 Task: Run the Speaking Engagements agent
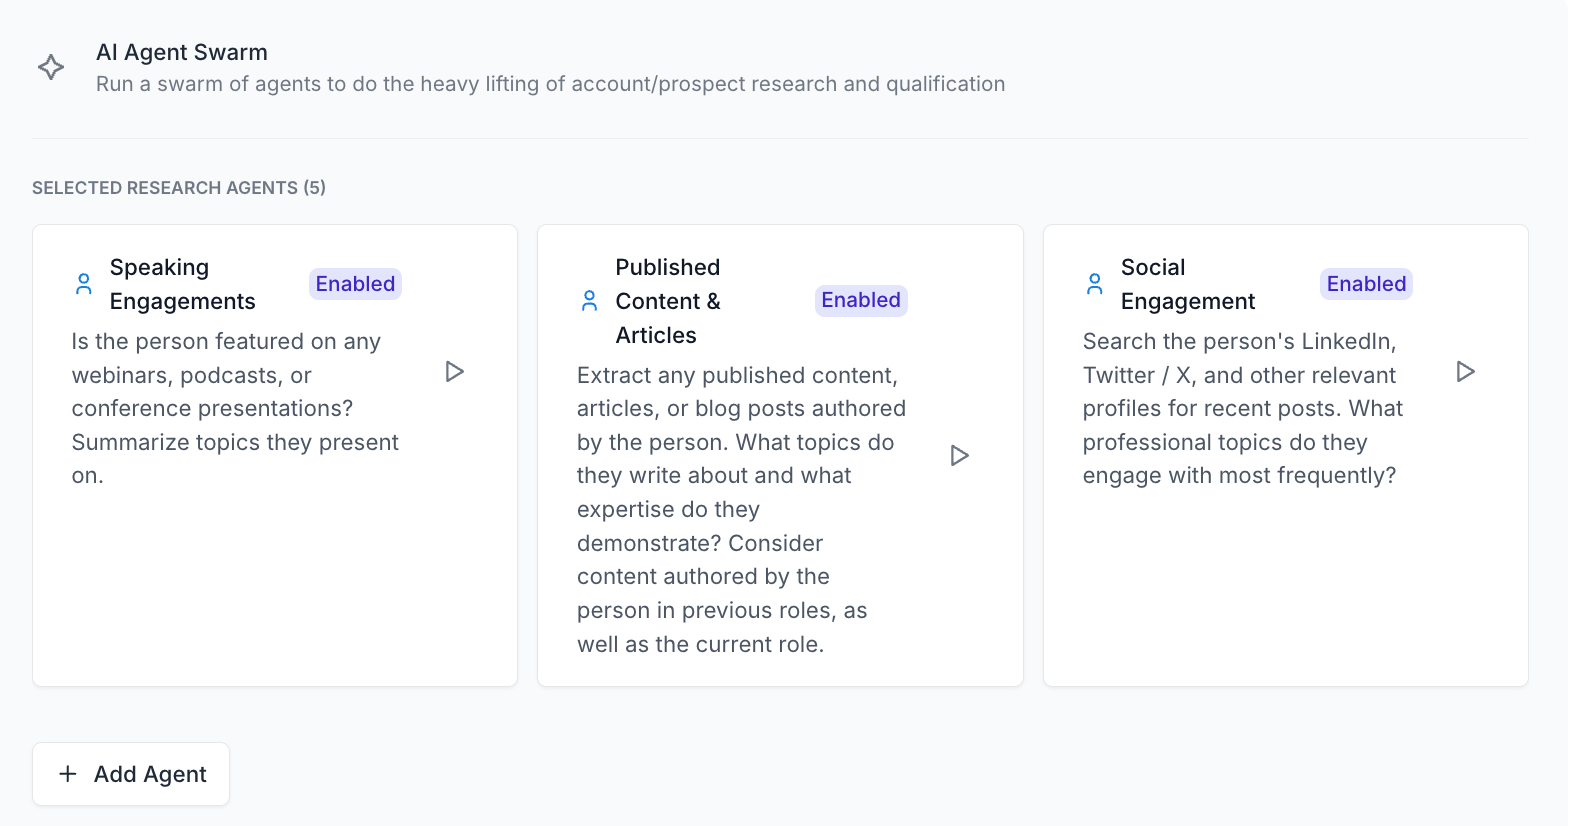(x=455, y=372)
